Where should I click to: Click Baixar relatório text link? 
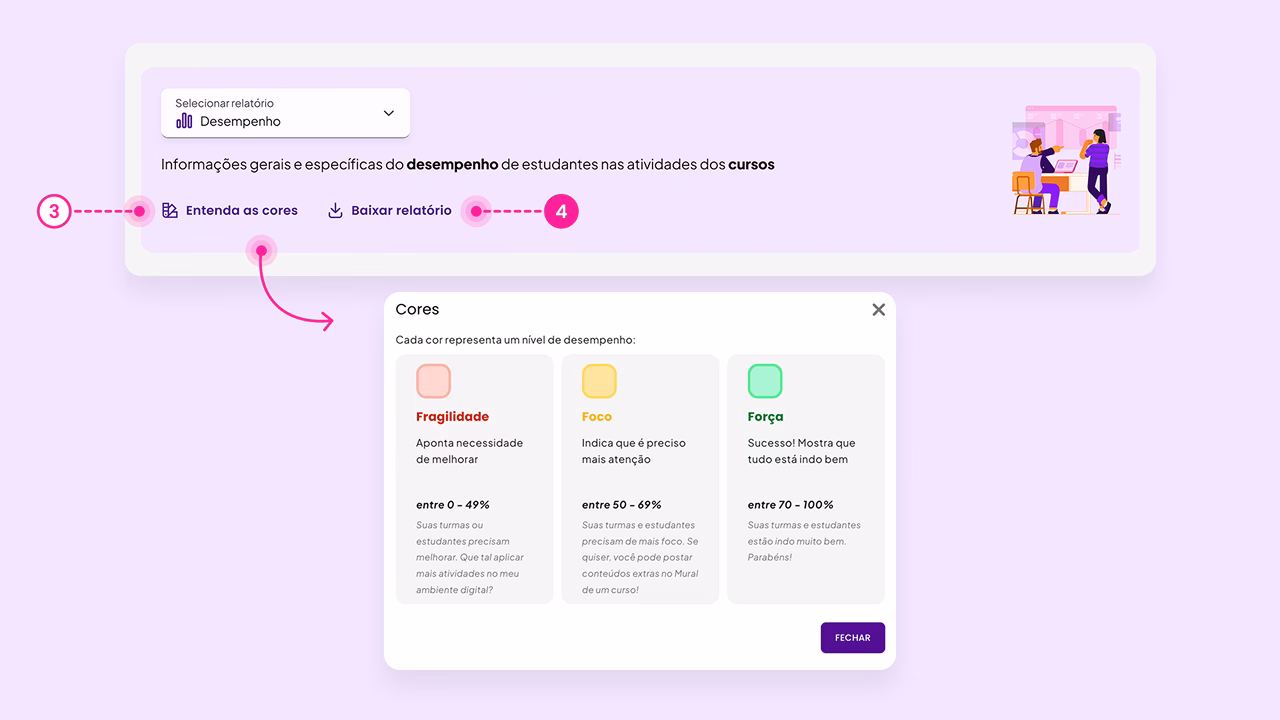pos(401,211)
